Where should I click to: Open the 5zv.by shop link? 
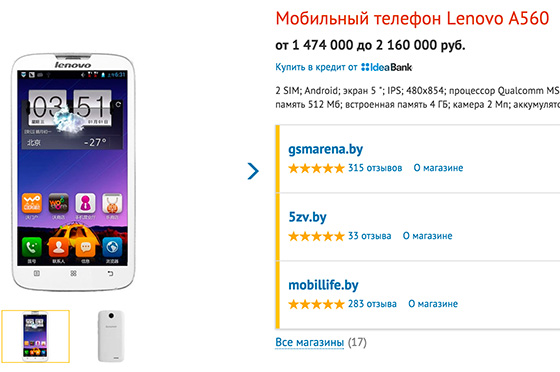click(x=307, y=217)
